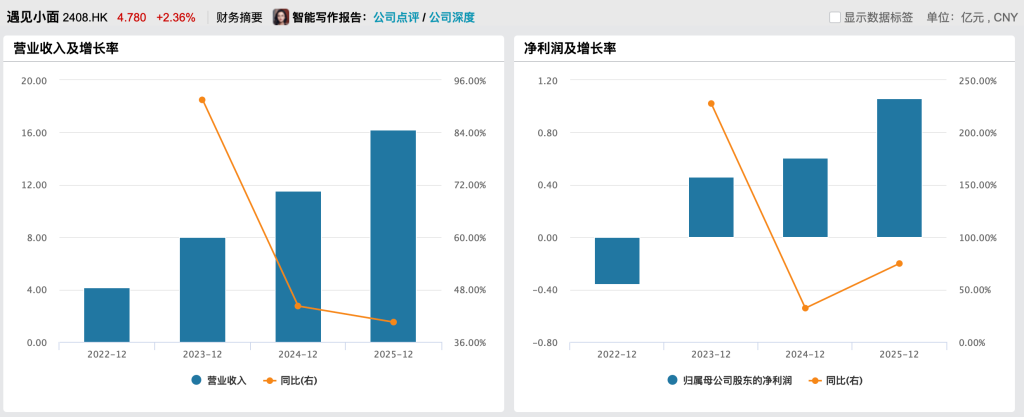1024x417 pixels.
Task: Click the 2022-12 revenue bar
Action: [x=106, y=315]
